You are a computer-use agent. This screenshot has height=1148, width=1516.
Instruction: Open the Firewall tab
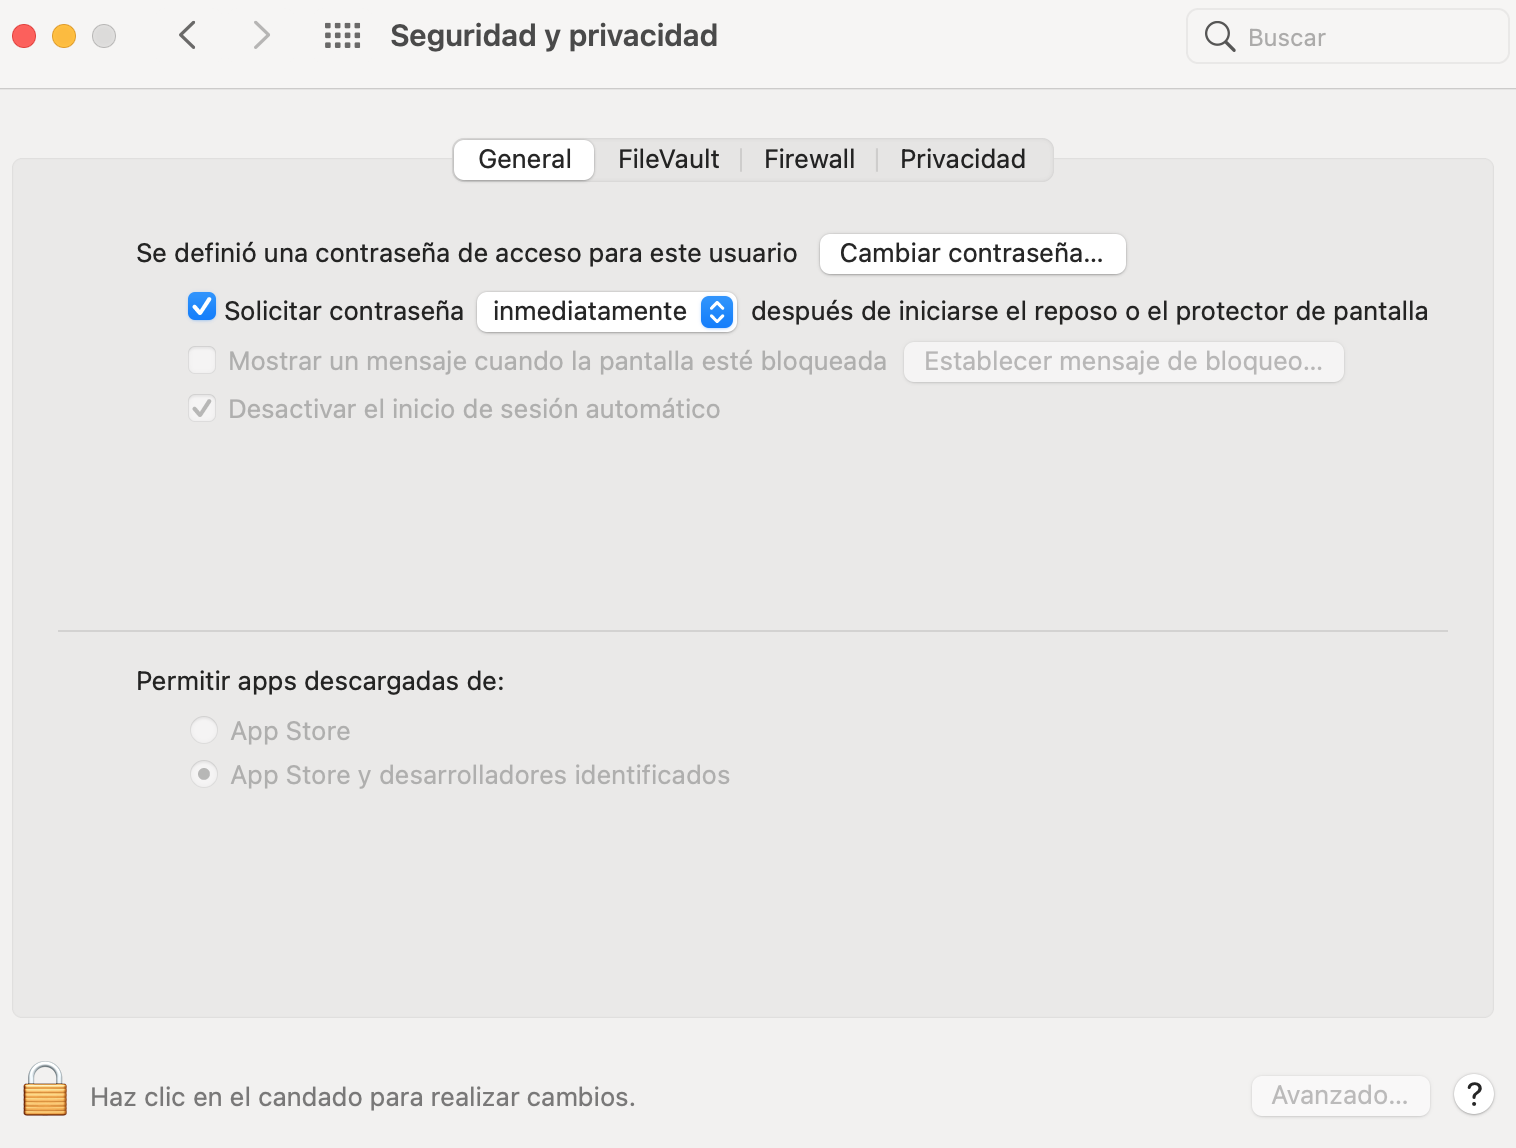809,159
